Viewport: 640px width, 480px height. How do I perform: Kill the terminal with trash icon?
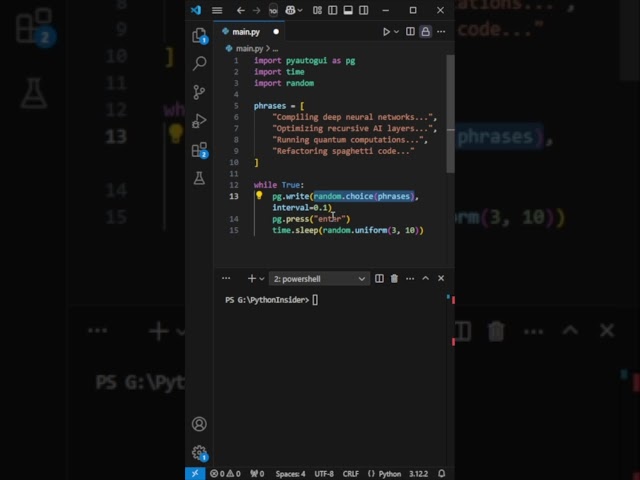click(x=394, y=278)
